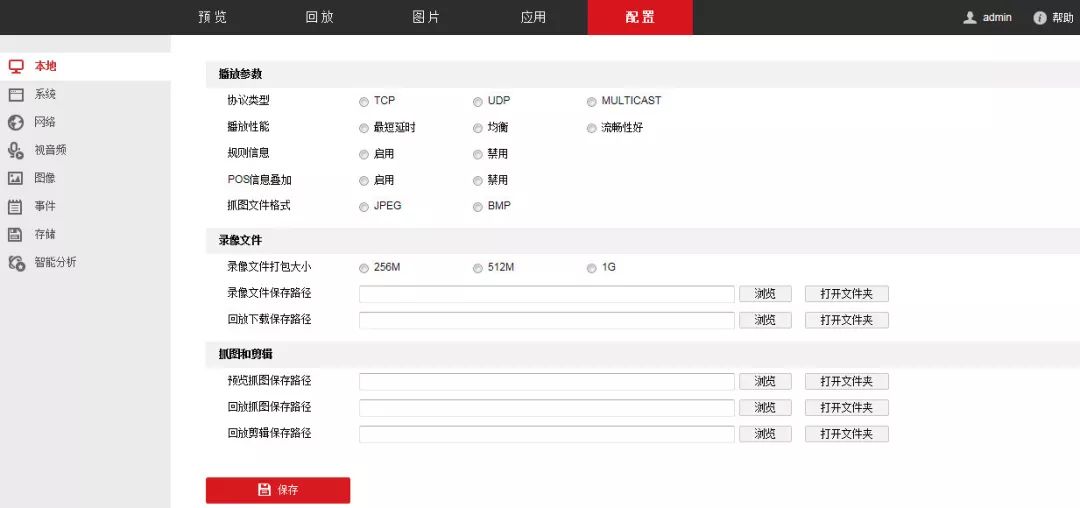Click the 图像 picture icon in sidebar
Viewport: 1080px width, 508px height.
click(15, 178)
